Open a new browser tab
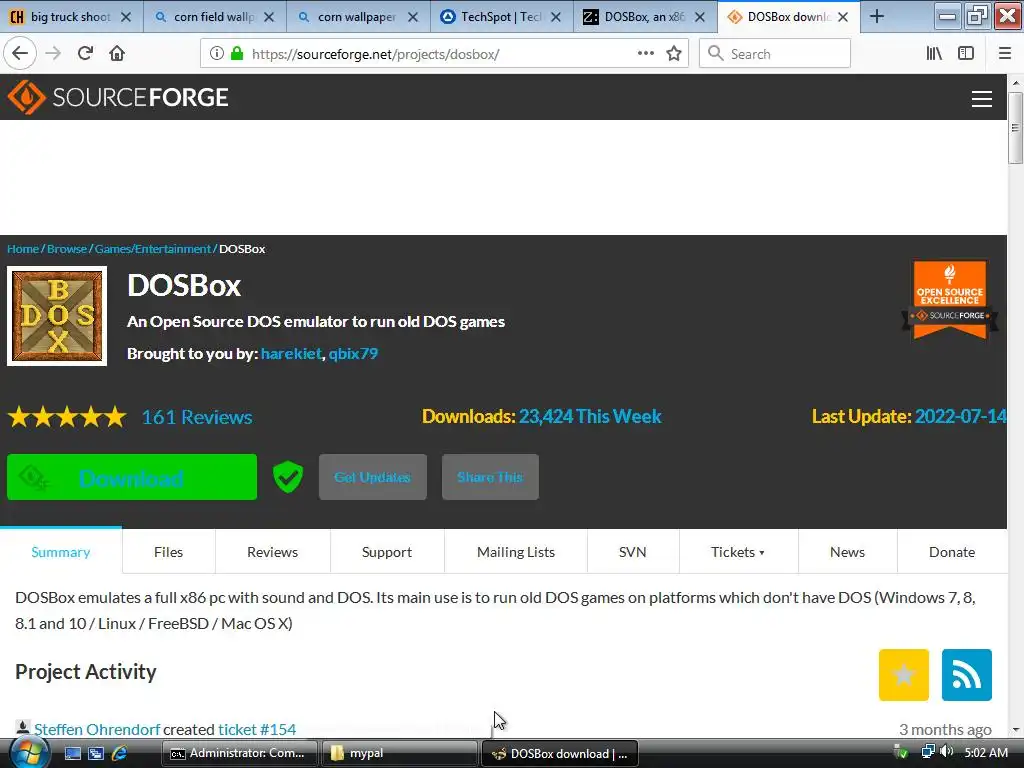 point(877,17)
